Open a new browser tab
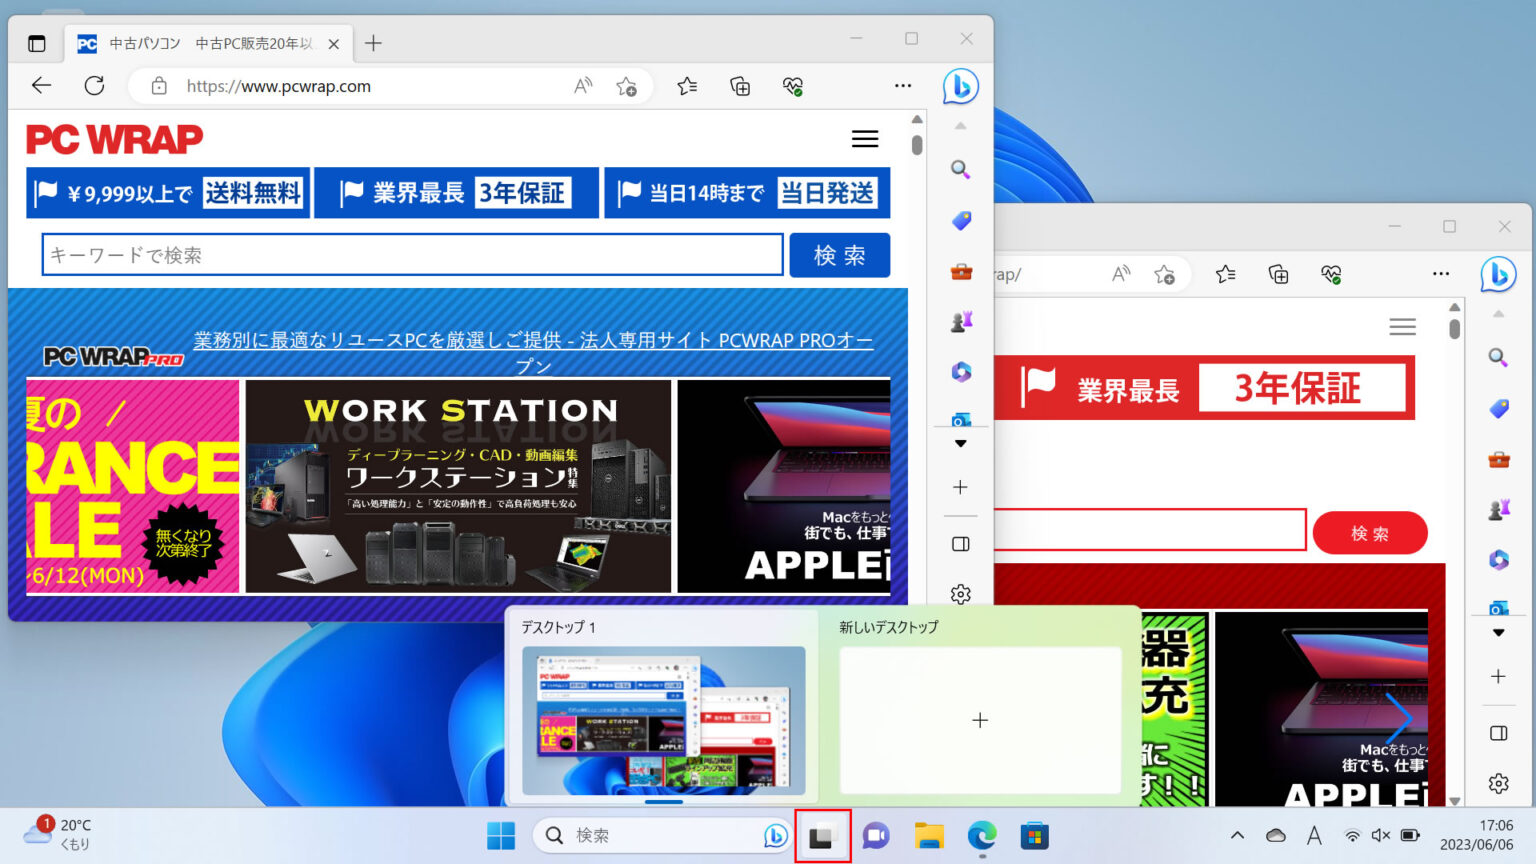1536x864 pixels. coord(373,43)
